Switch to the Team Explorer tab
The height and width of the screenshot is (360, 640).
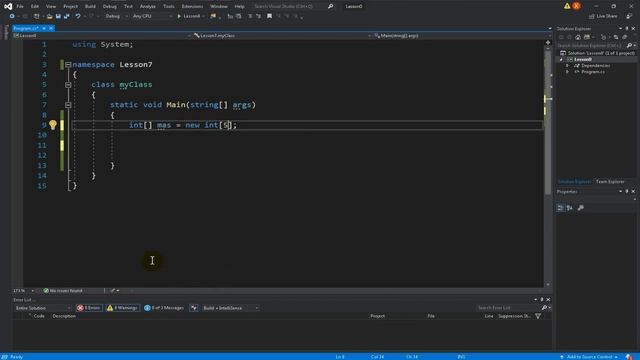[x=610, y=182]
